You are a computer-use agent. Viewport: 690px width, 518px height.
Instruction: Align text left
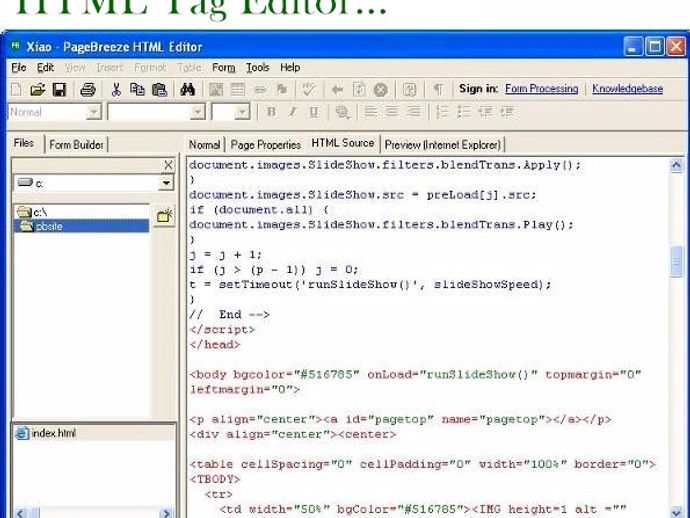(371, 112)
